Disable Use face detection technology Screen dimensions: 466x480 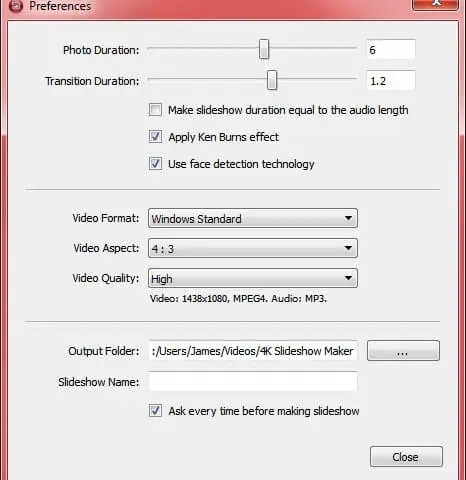pos(155,164)
